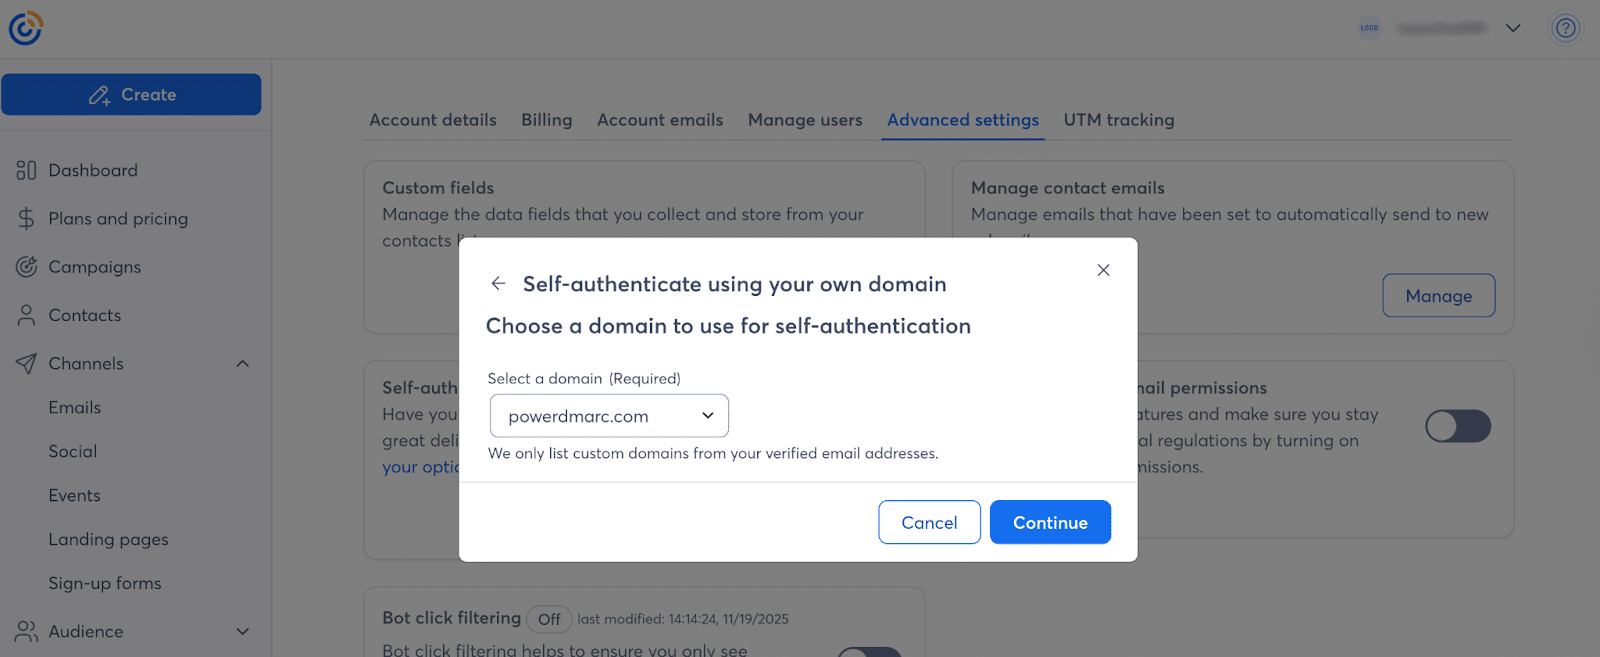Toggle the Bot click filtering switch
Screen dimensions: 1600x657
tap(870, 651)
